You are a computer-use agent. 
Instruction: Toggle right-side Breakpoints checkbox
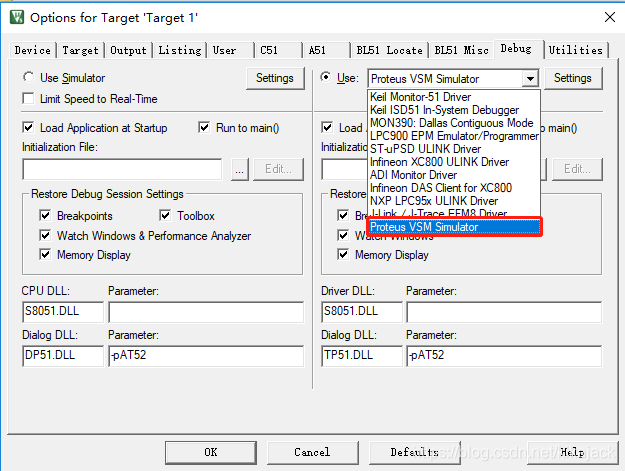(343, 216)
